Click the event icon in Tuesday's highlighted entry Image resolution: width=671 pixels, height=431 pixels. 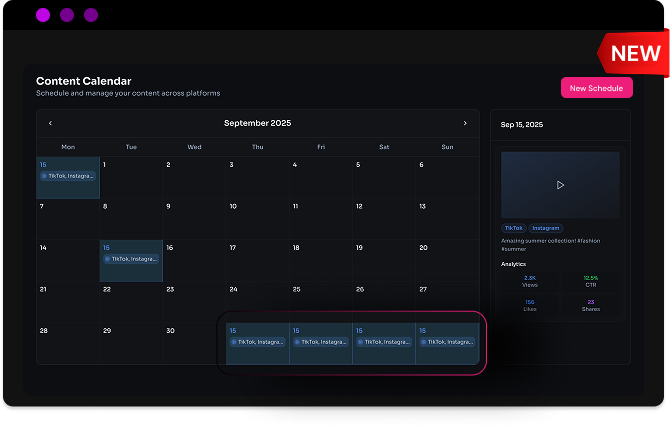click(107, 259)
